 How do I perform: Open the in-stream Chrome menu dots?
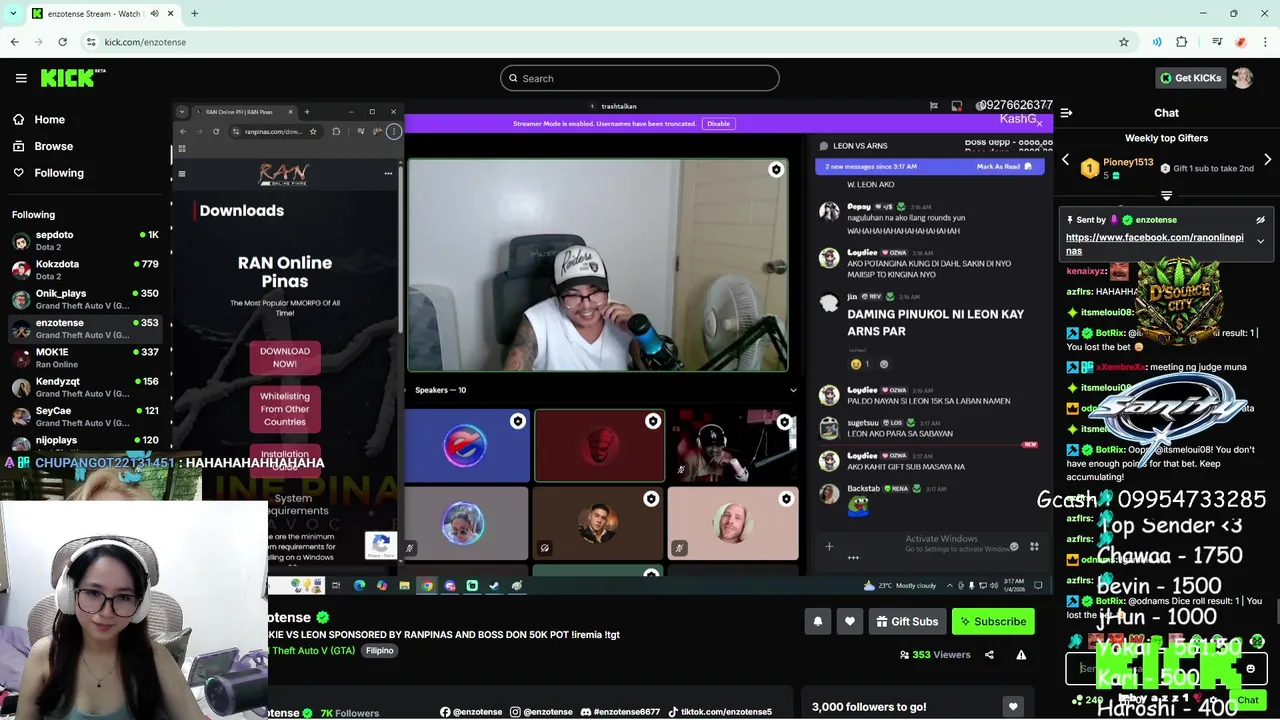394,131
